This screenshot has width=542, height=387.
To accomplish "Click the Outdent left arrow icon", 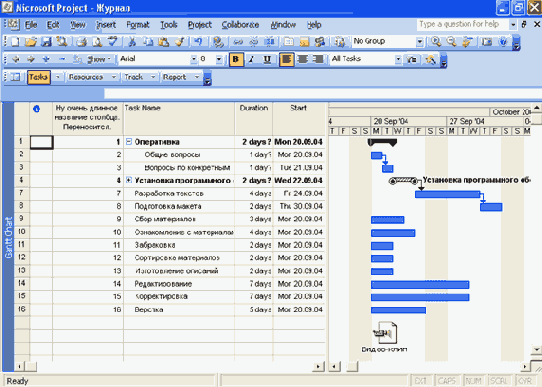I will point(16,59).
